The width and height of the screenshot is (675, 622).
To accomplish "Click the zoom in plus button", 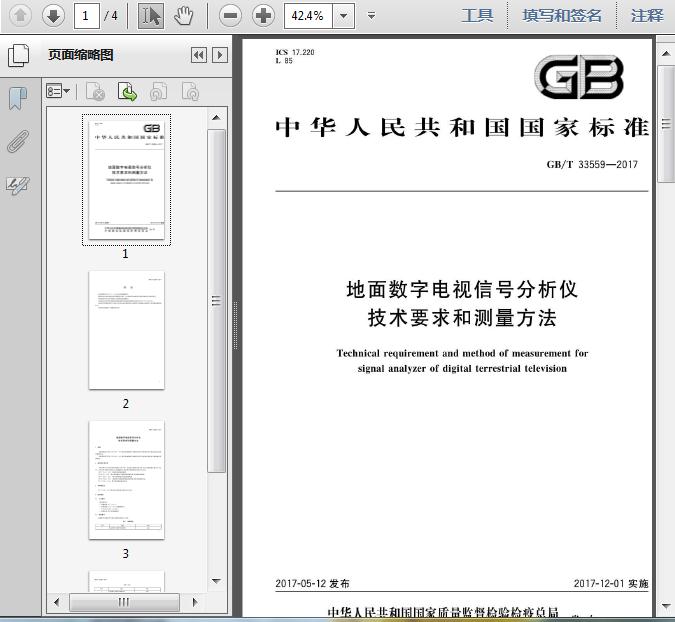I will click(x=263, y=15).
